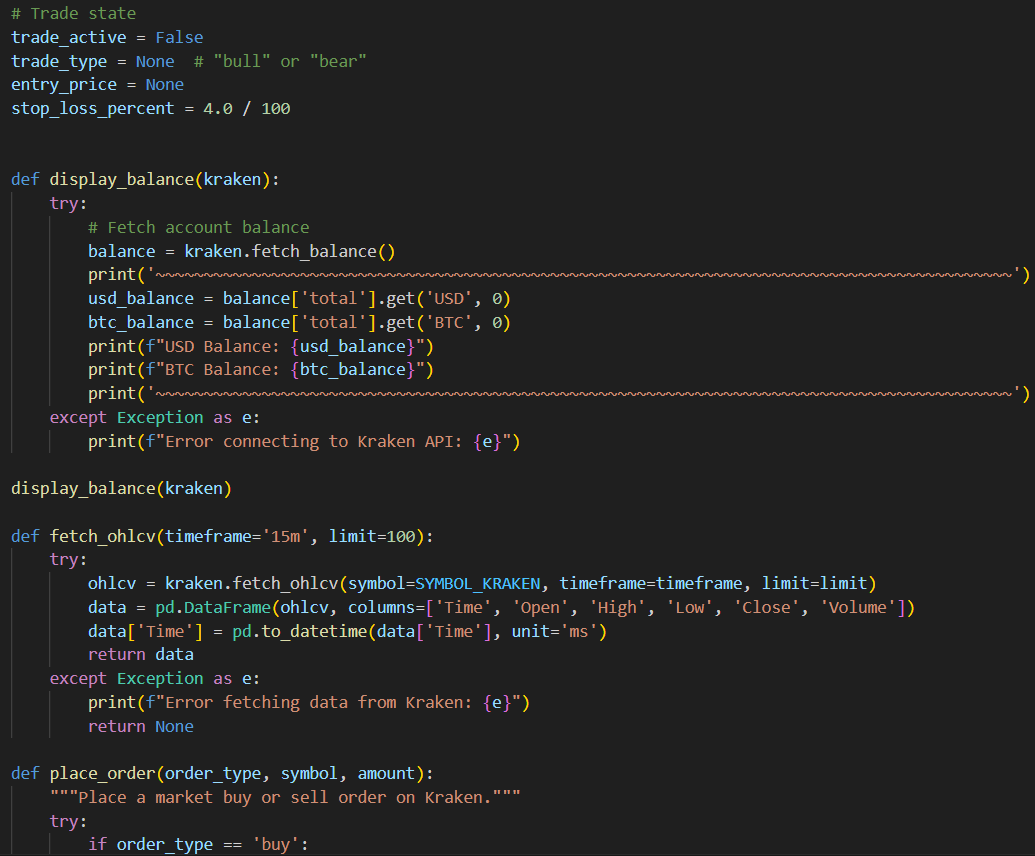The image size is (1035, 856).
Task: Click 'display_balance' in the function definition
Action: coord(121,180)
